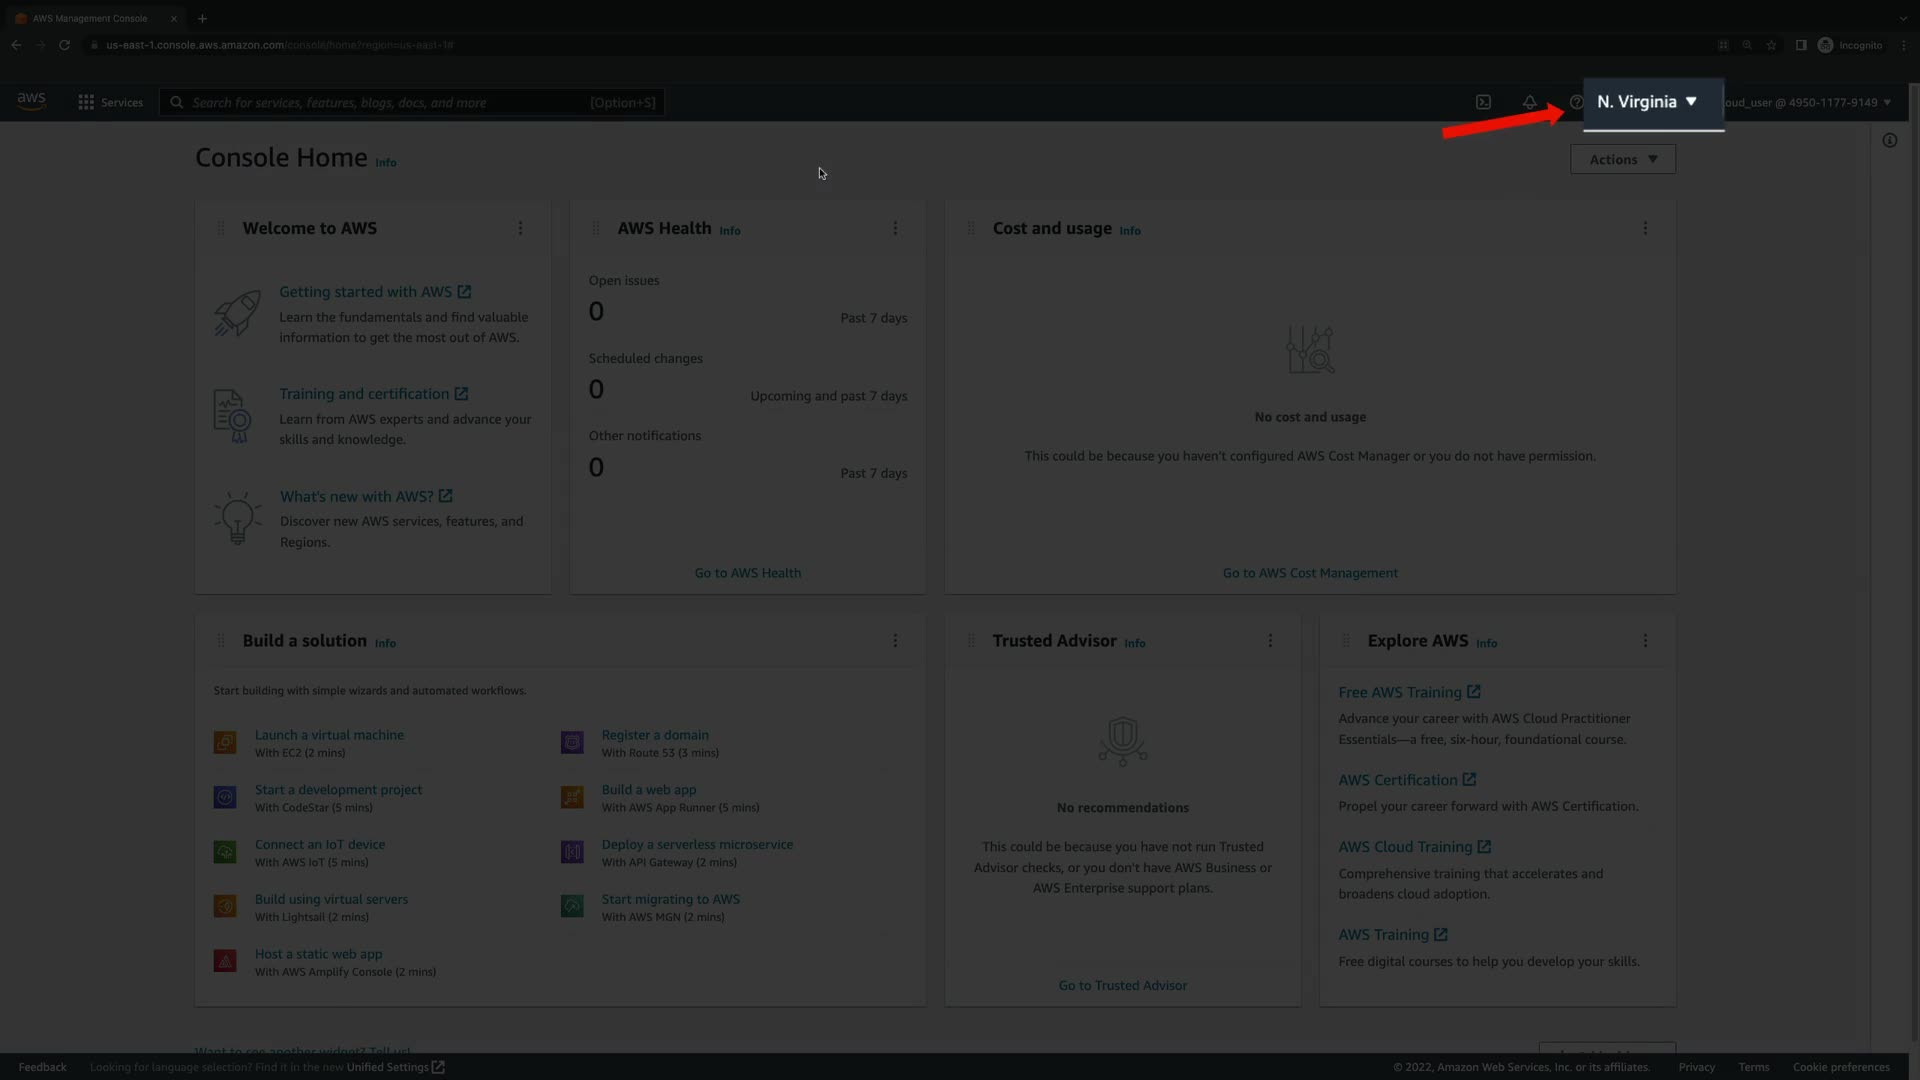The image size is (1920, 1080).
Task: Open the Trusted Advisor widget options menu
Action: tap(1270, 640)
